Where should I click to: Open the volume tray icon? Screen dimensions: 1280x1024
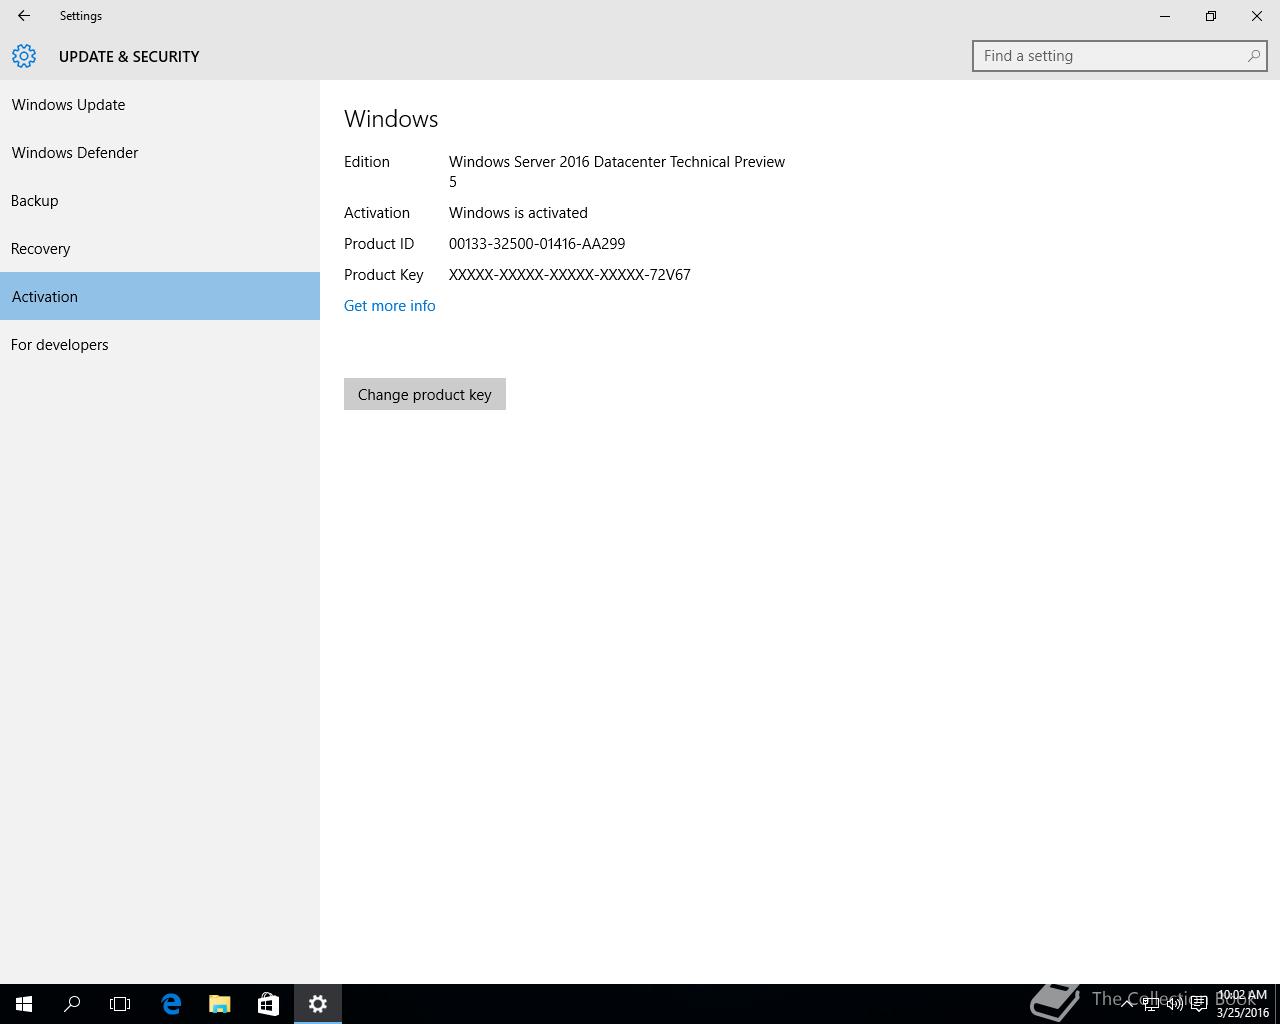pos(1175,1004)
